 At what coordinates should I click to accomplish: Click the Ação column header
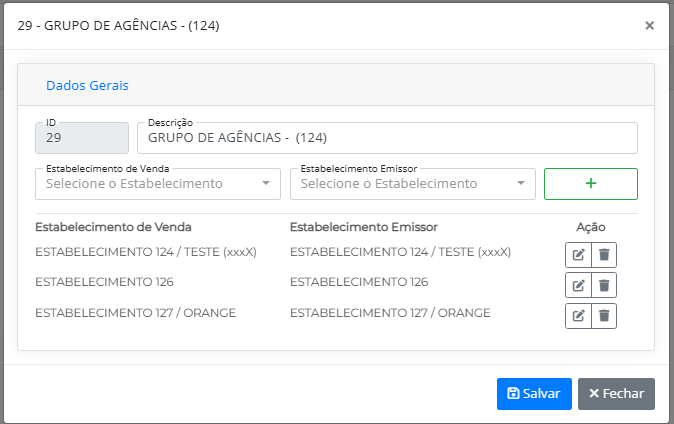pyautogui.click(x=591, y=227)
